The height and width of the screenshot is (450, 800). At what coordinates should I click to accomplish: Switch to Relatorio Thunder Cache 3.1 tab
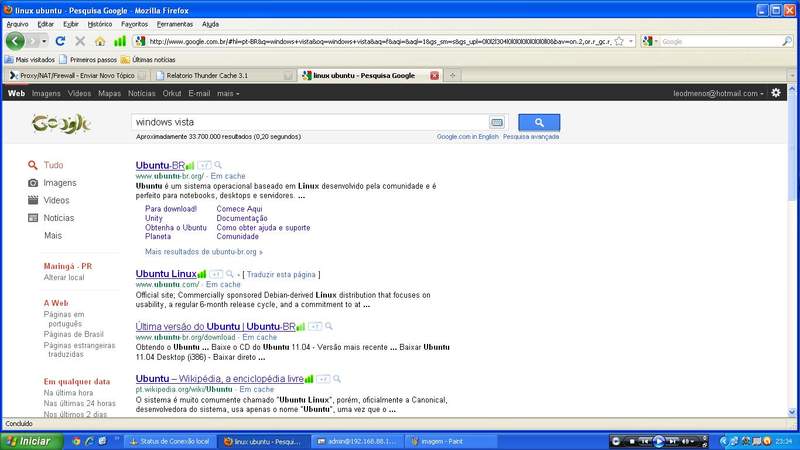tap(224, 76)
